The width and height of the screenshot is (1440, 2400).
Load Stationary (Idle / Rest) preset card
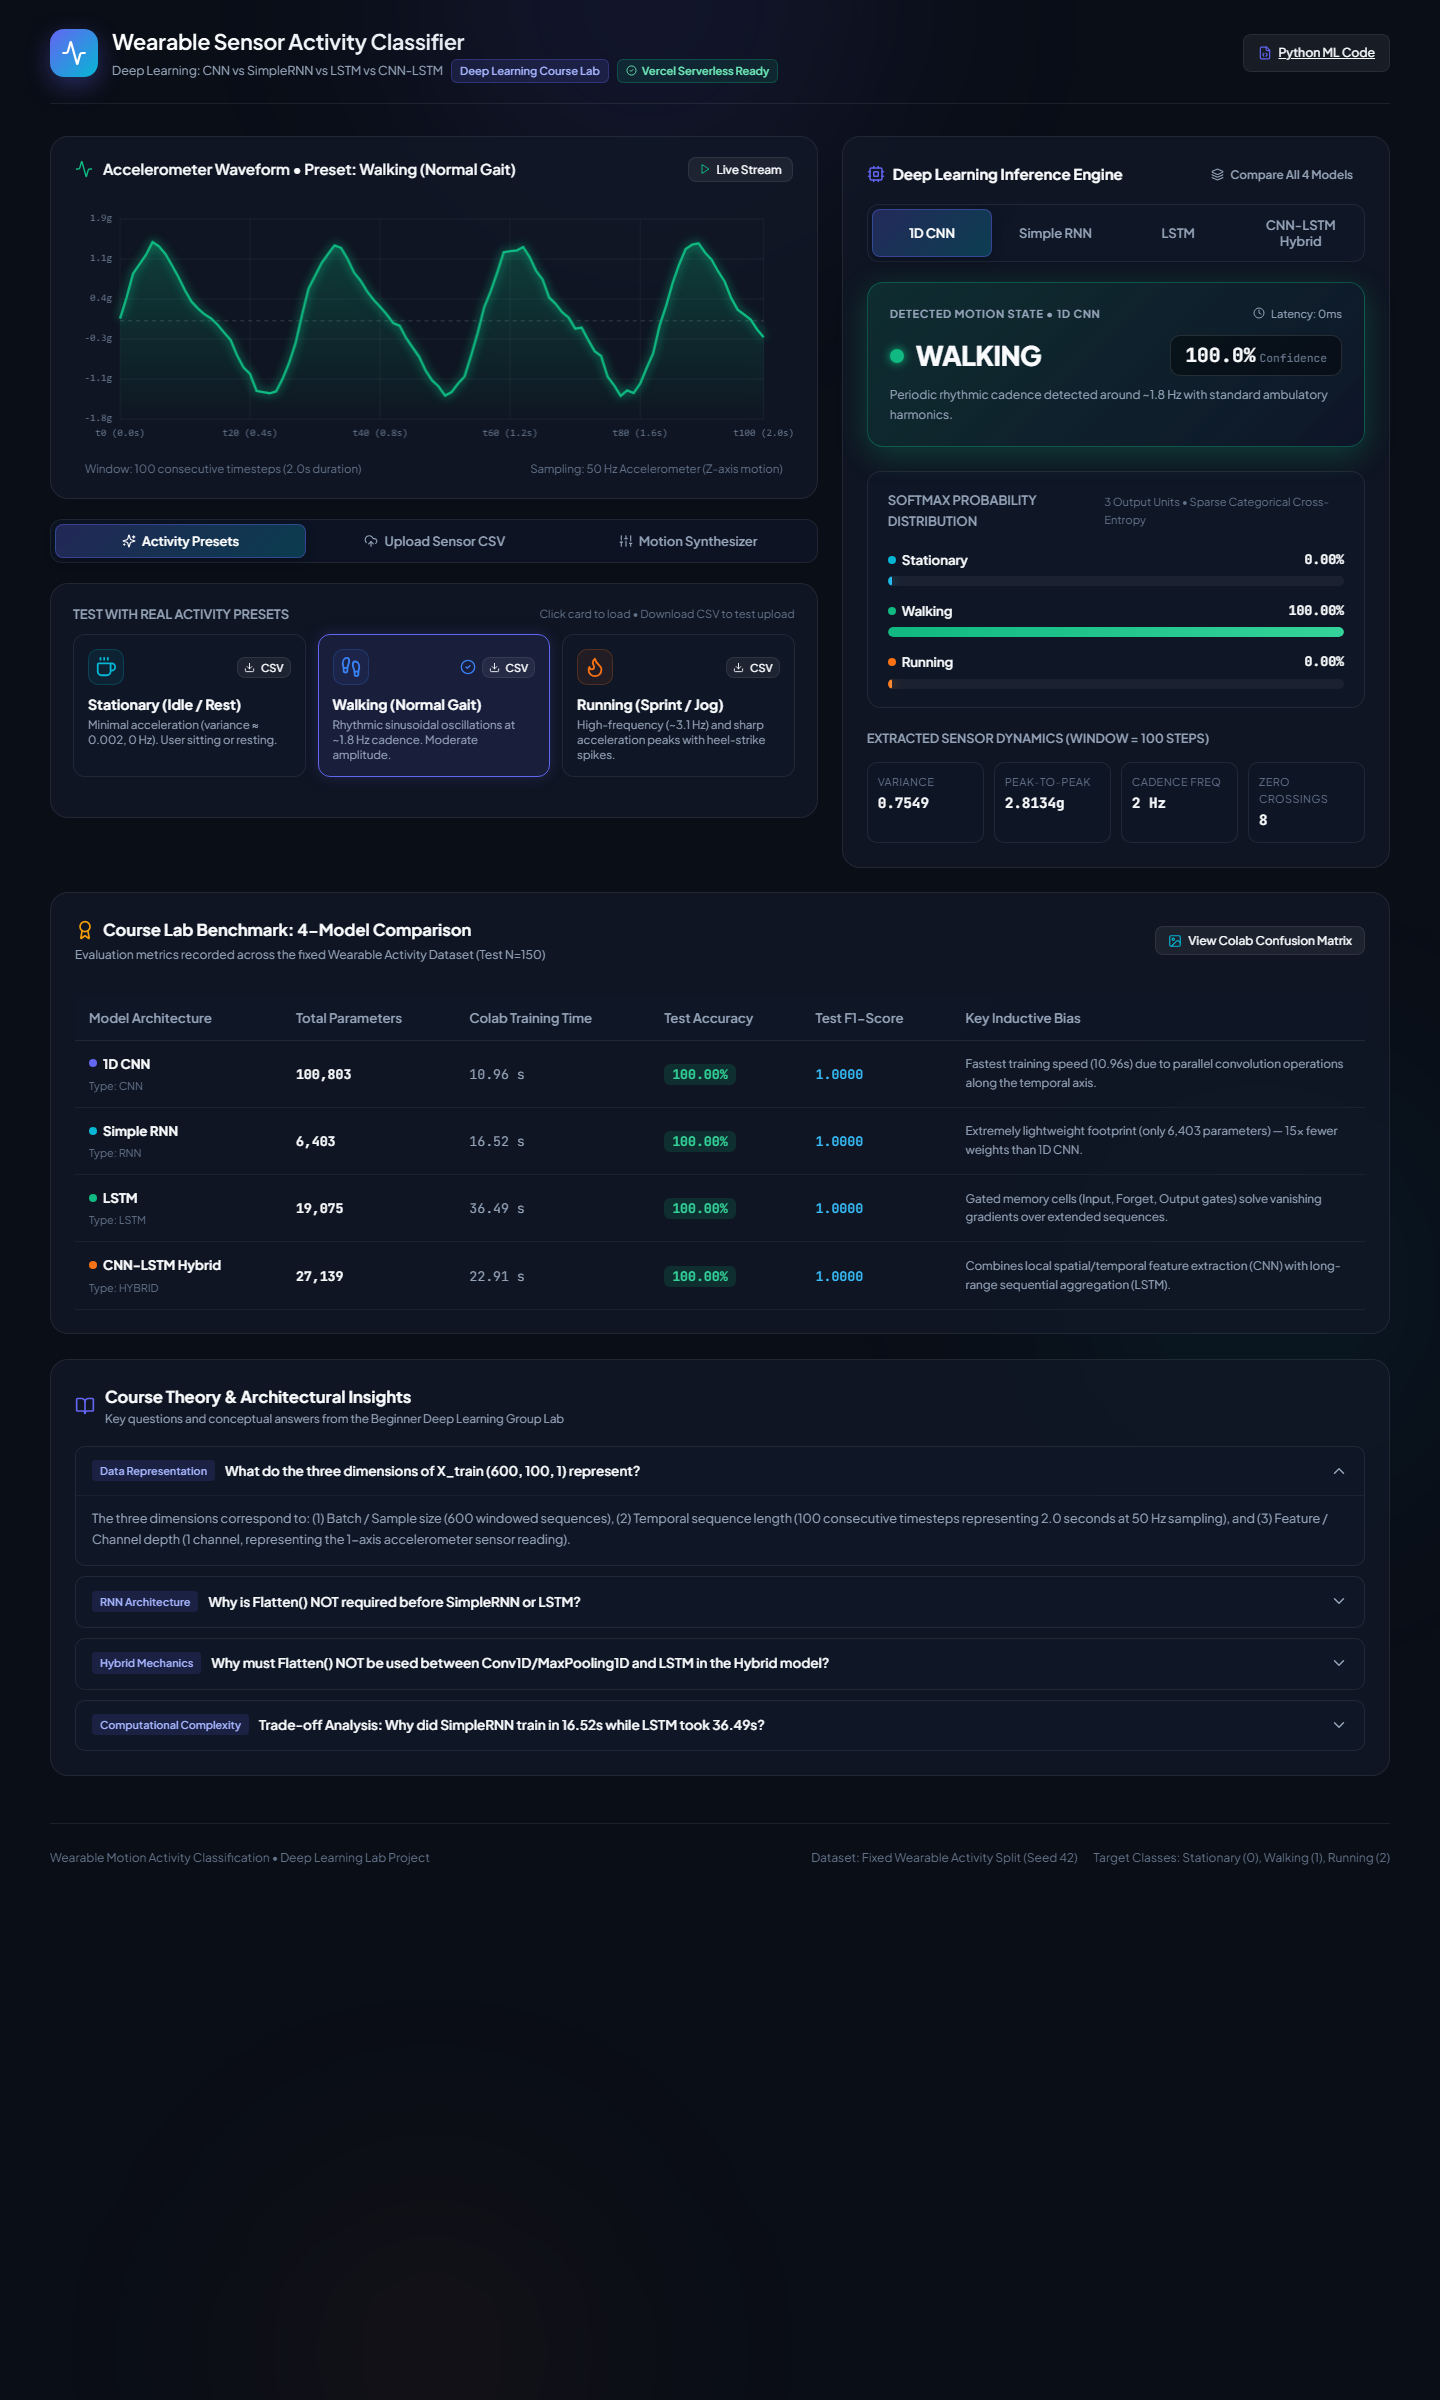click(189, 706)
